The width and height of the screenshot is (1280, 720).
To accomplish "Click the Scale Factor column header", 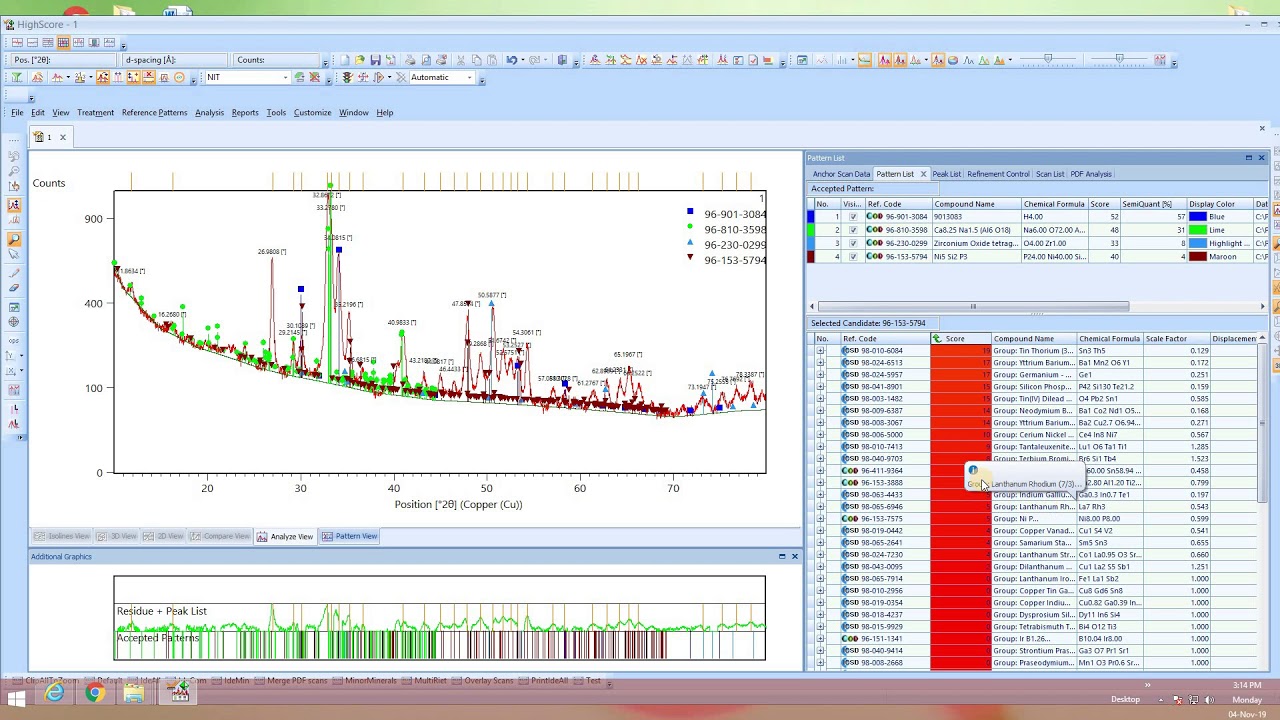I will click(x=1176, y=339).
